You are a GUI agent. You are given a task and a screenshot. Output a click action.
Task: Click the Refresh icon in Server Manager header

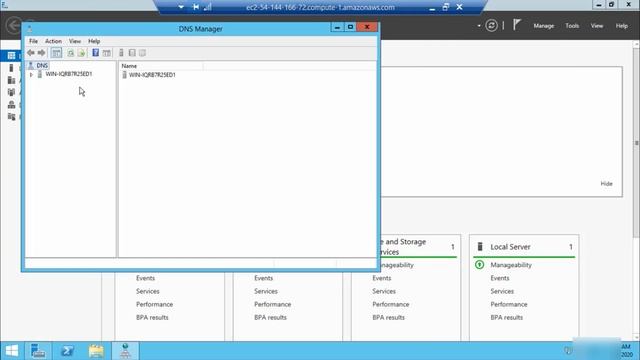pyautogui.click(x=491, y=26)
